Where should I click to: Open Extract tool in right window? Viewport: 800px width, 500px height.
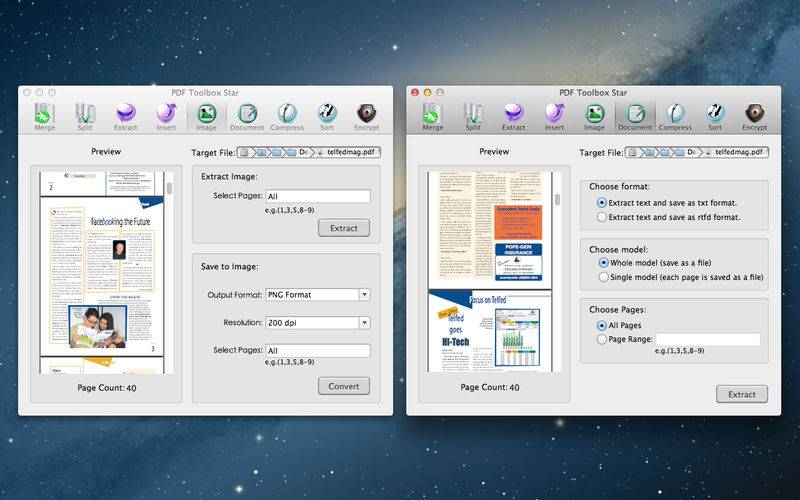514,117
